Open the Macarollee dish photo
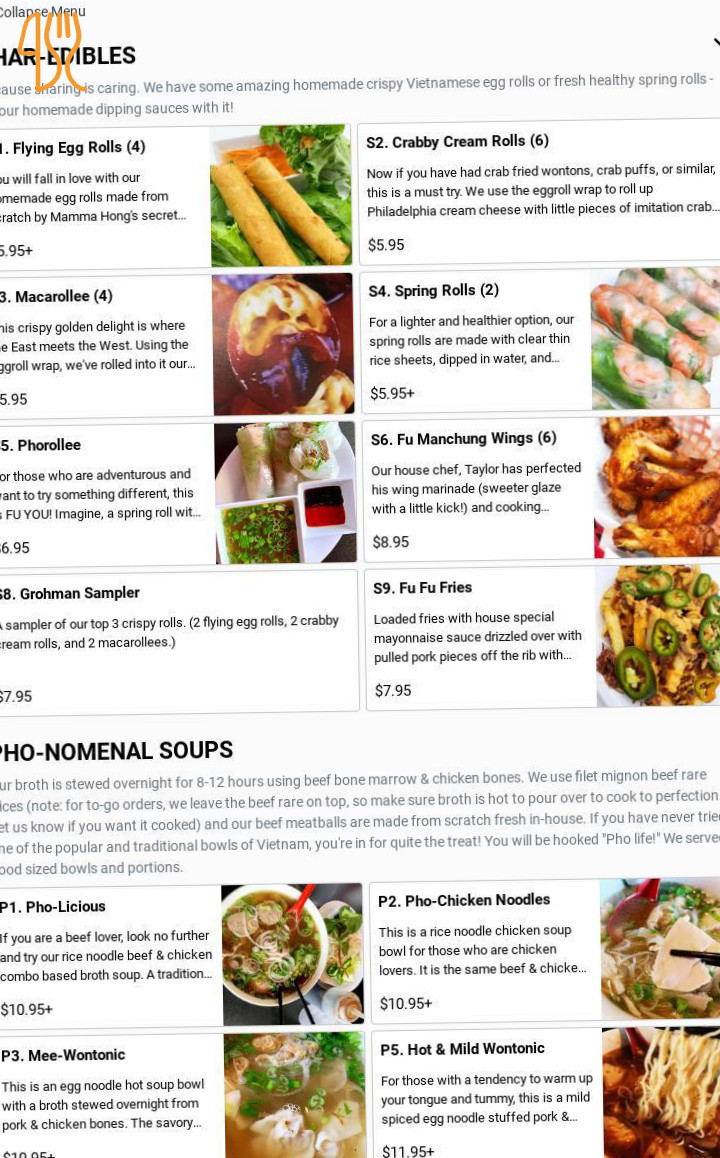Screen dimensions: 720x1158 pos(283,344)
